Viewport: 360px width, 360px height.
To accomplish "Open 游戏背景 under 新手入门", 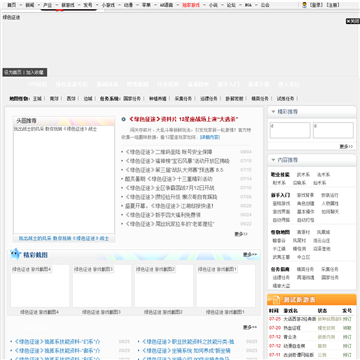I will point(305,195).
